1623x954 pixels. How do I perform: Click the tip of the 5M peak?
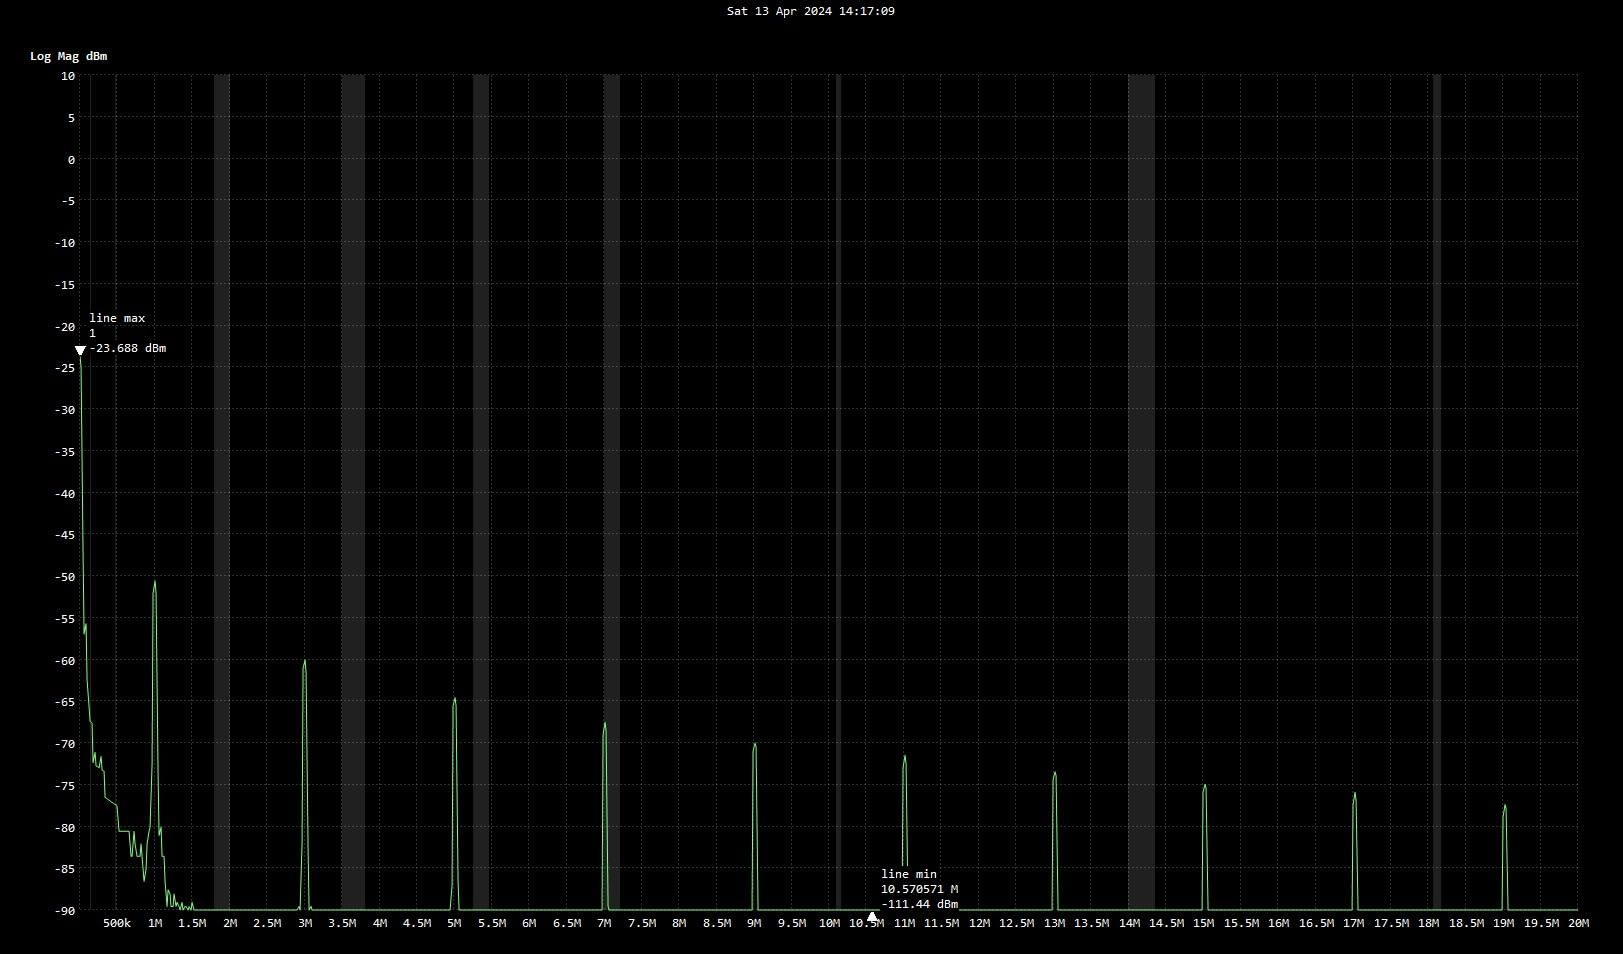455,699
